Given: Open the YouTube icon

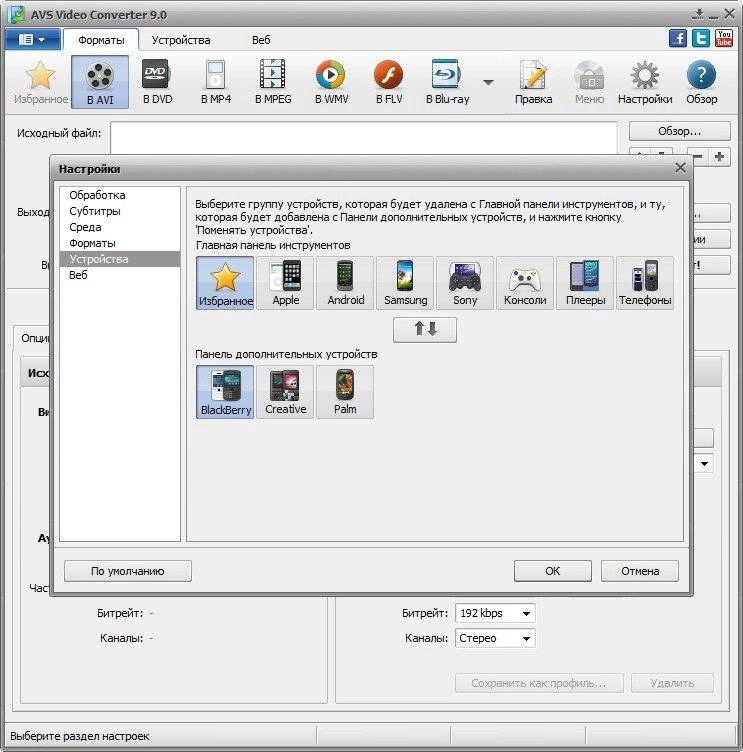Looking at the screenshot, I should 724,38.
